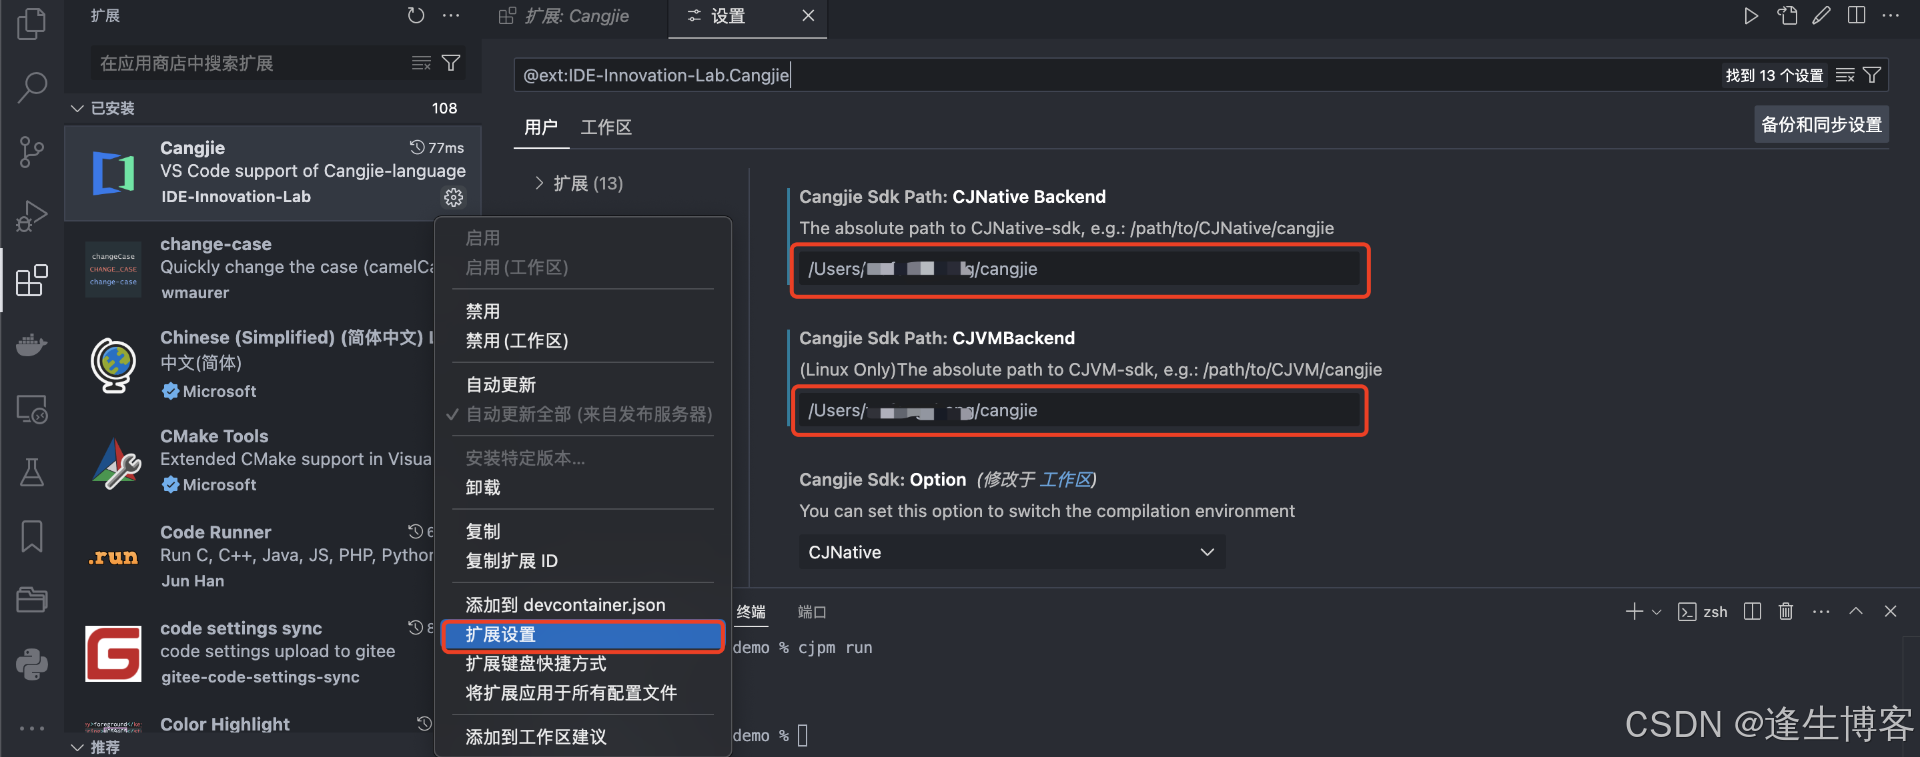The width and height of the screenshot is (1920, 757).
Task: Kill terminal with trash icon
Action: tap(1786, 612)
